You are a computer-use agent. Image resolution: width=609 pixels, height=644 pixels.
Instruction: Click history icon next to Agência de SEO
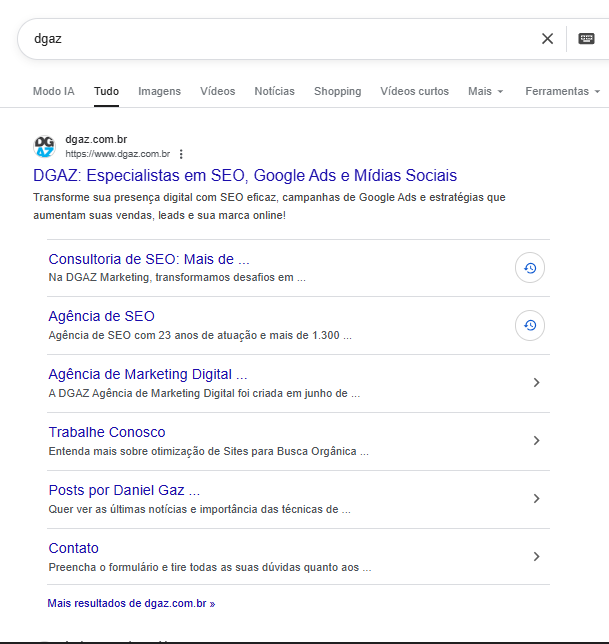(x=530, y=325)
